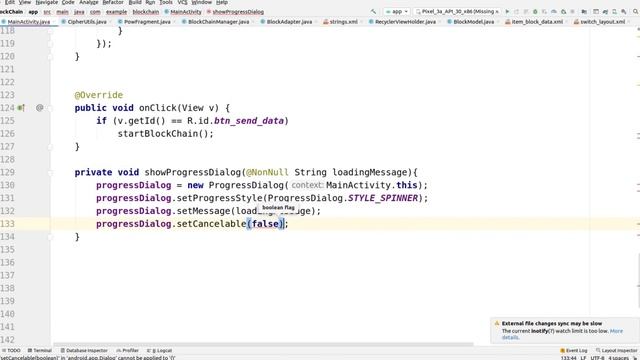Open the Project Structure icon

584,12
